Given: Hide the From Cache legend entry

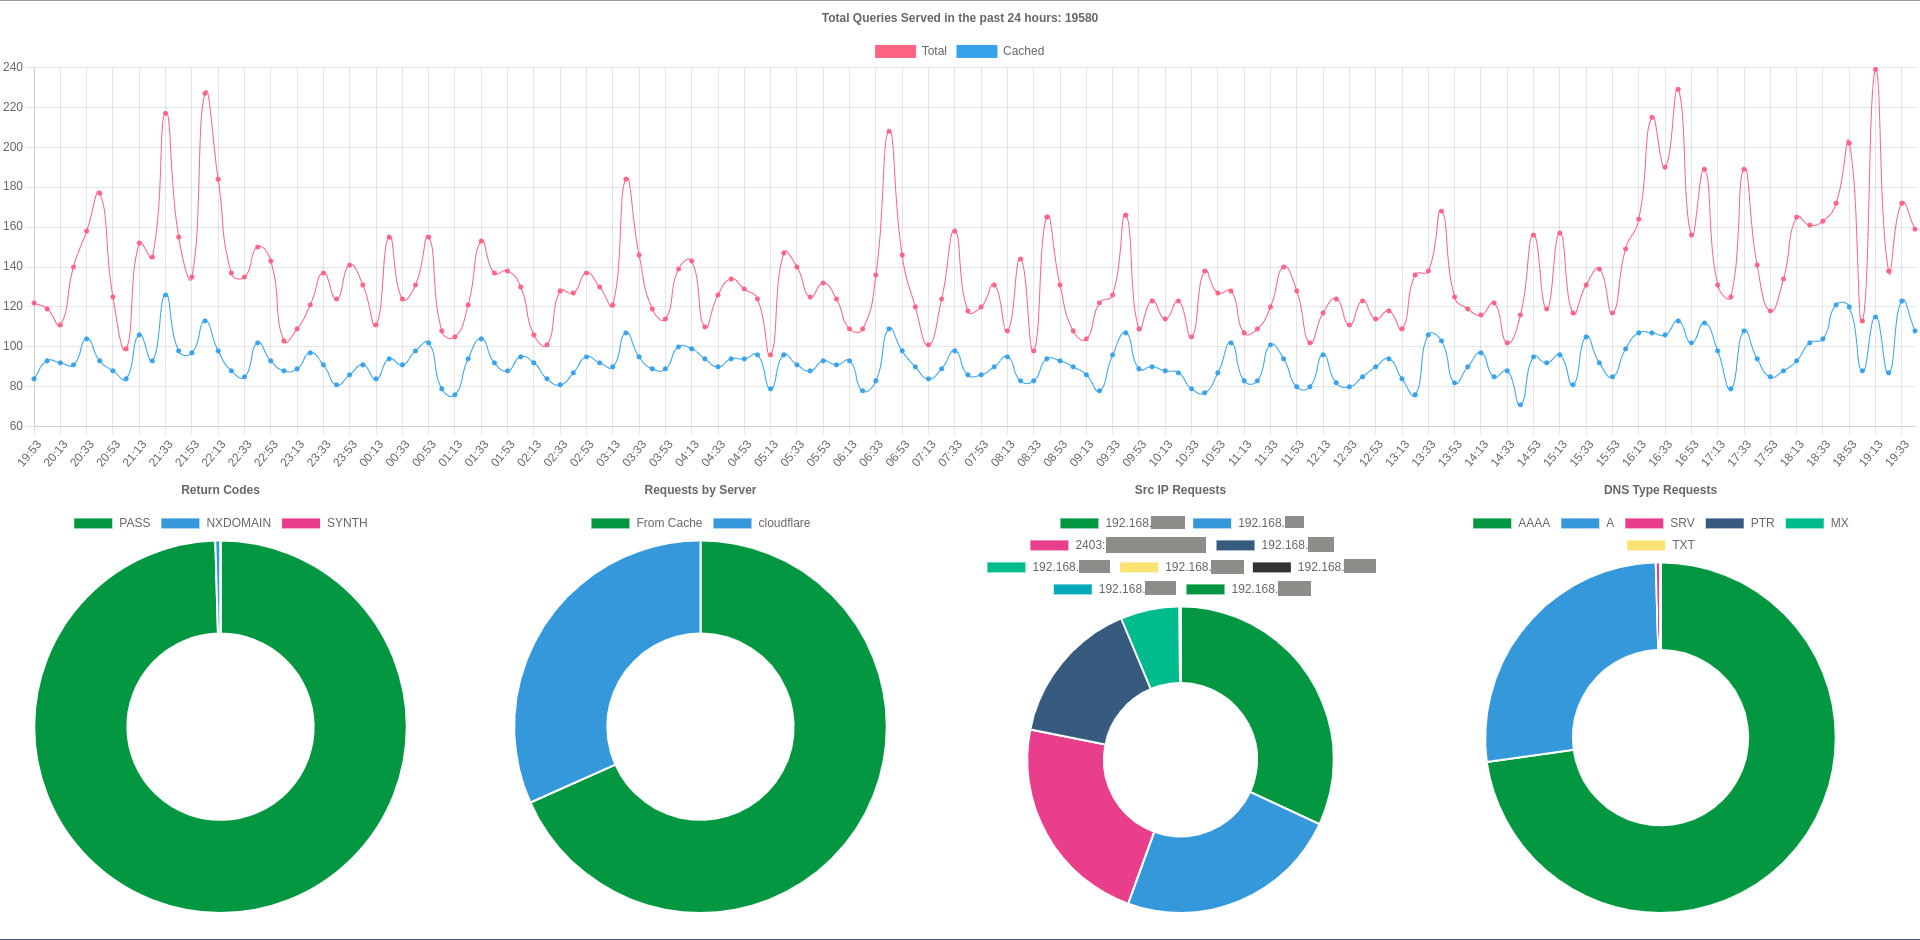Looking at the screenshot, I should coord(647,523).
